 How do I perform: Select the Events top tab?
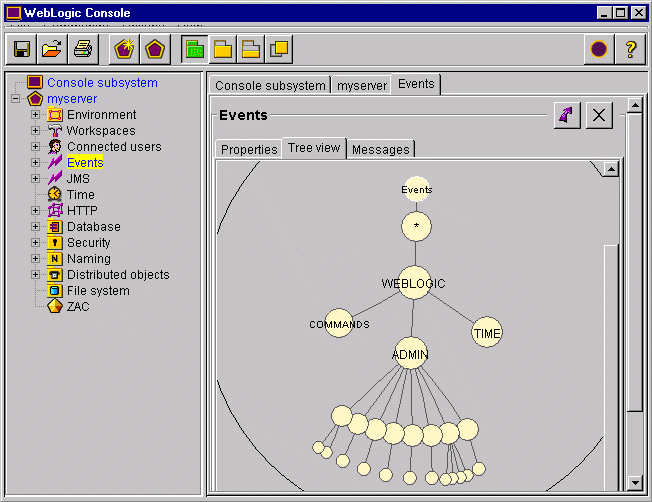(x=416, y=84)
